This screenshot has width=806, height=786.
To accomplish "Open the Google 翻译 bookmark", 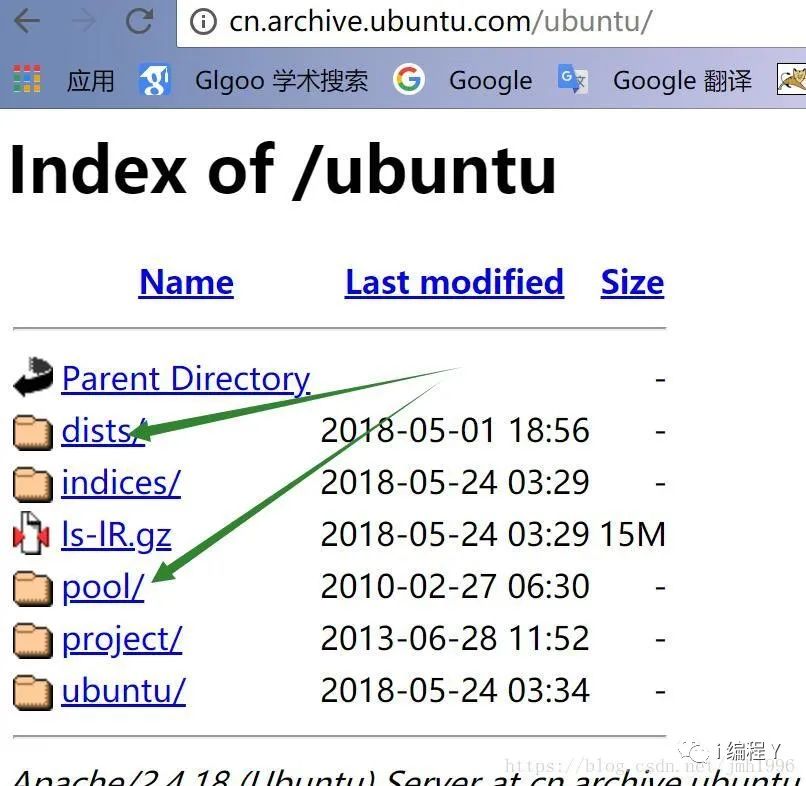I will coord(682,81).
